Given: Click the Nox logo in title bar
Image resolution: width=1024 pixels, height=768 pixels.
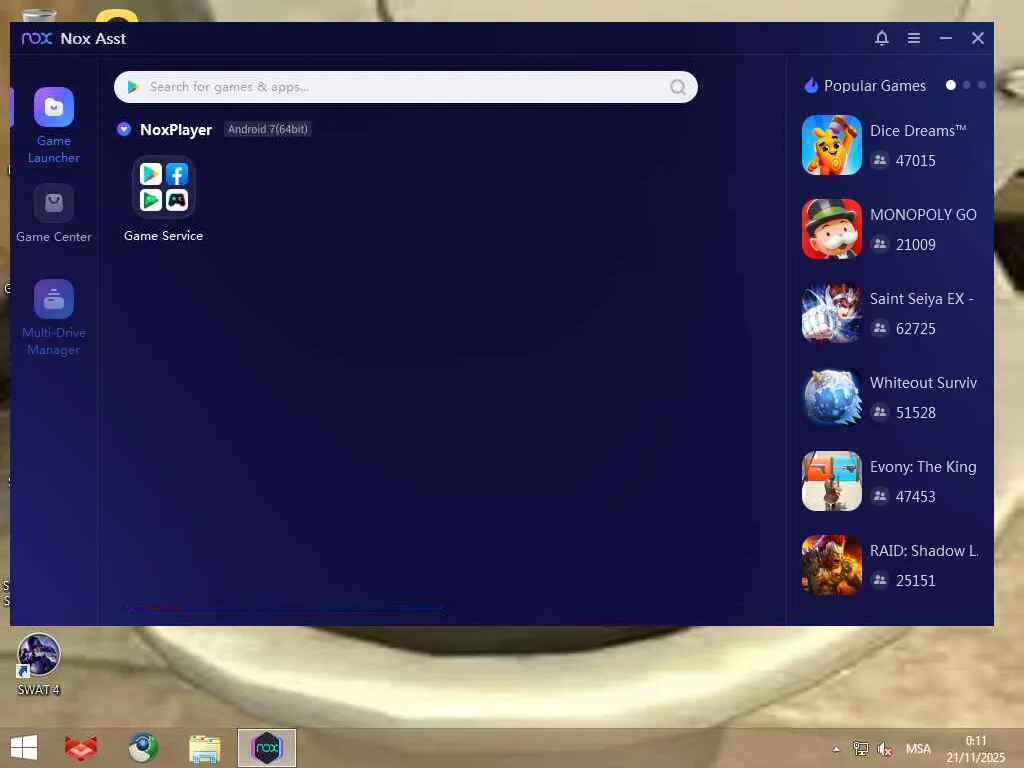Looking at the screenshot, I should pyautogui.click(x=37, y=39).
